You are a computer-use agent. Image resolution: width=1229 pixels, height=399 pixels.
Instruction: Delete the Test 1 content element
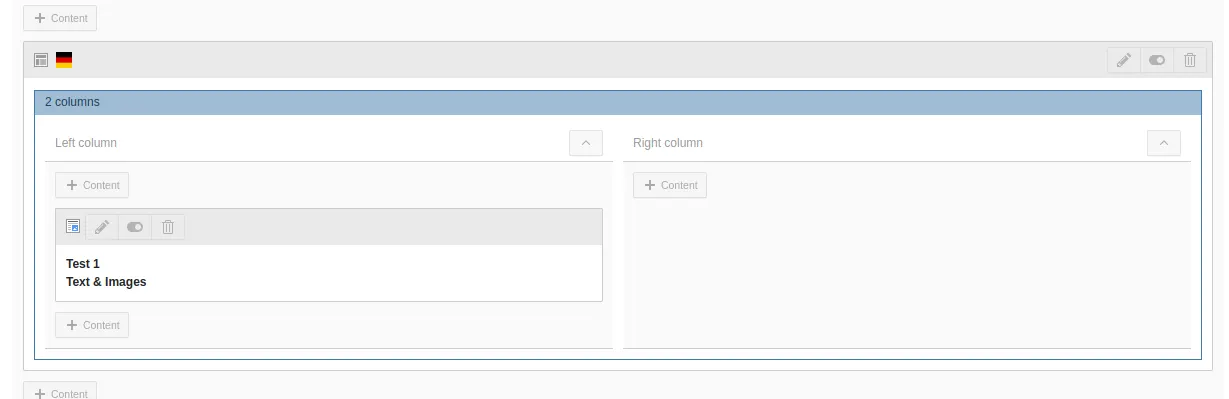[168, 227]
